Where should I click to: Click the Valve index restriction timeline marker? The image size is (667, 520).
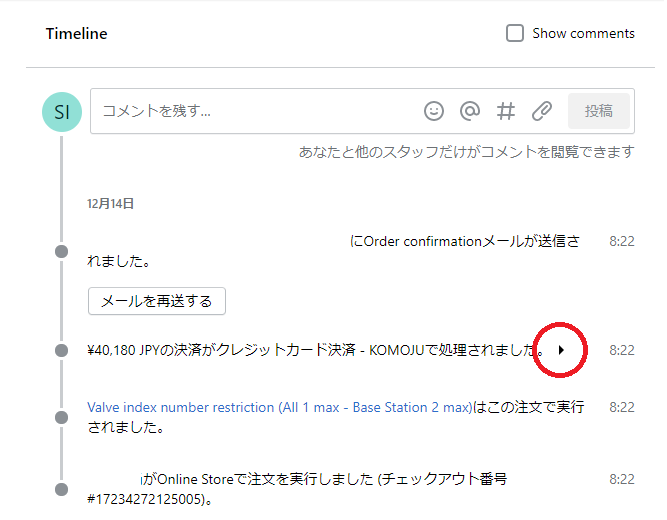pos(62,417)
